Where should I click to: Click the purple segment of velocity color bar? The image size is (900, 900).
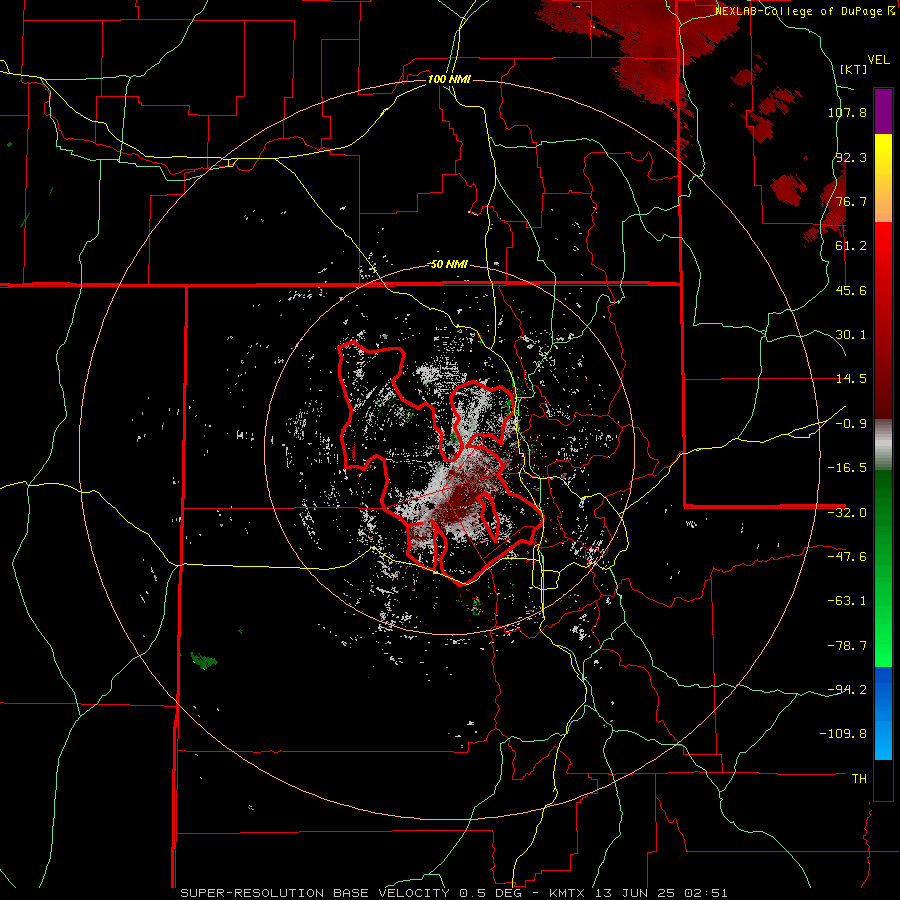pyautogui.click(x=883, y=111)
